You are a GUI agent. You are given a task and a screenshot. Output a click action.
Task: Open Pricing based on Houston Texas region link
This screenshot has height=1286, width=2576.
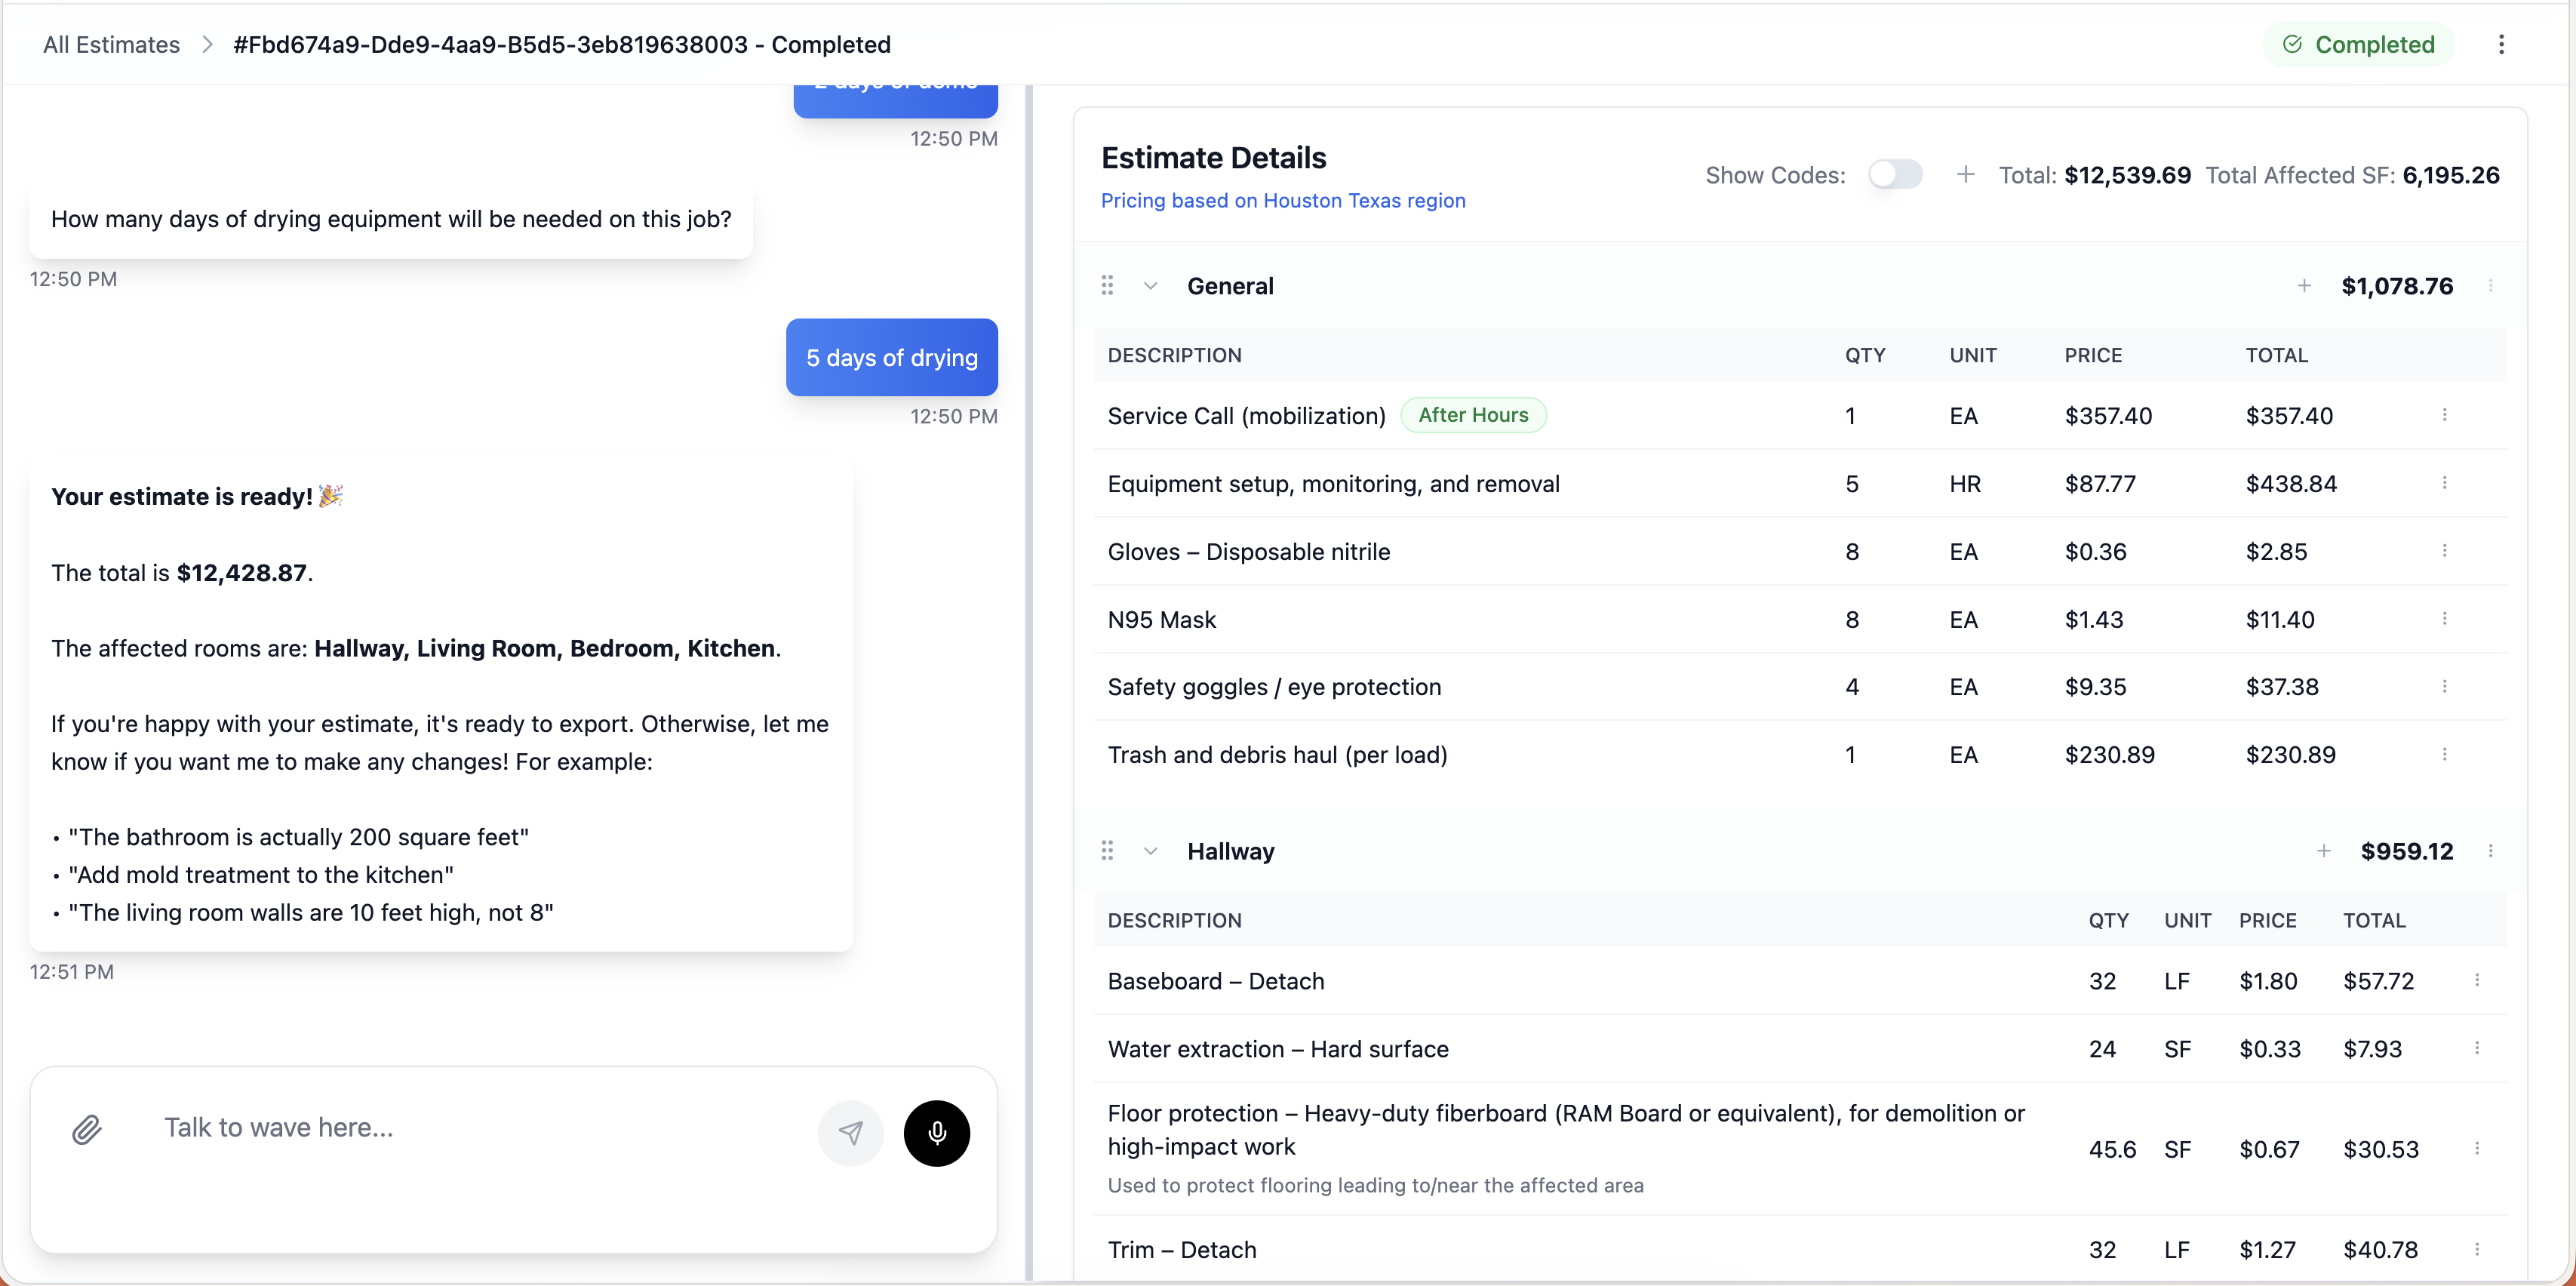[1283, 200]
